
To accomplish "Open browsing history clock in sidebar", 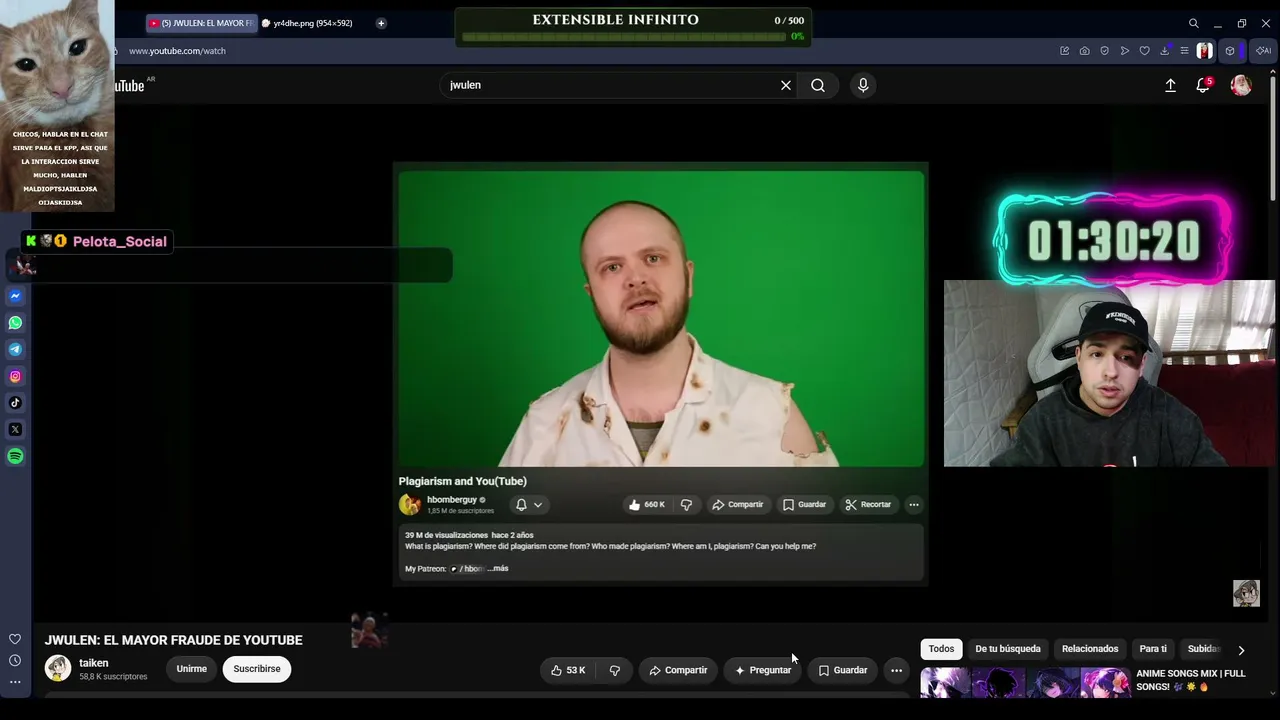I will tap(15, 660).
